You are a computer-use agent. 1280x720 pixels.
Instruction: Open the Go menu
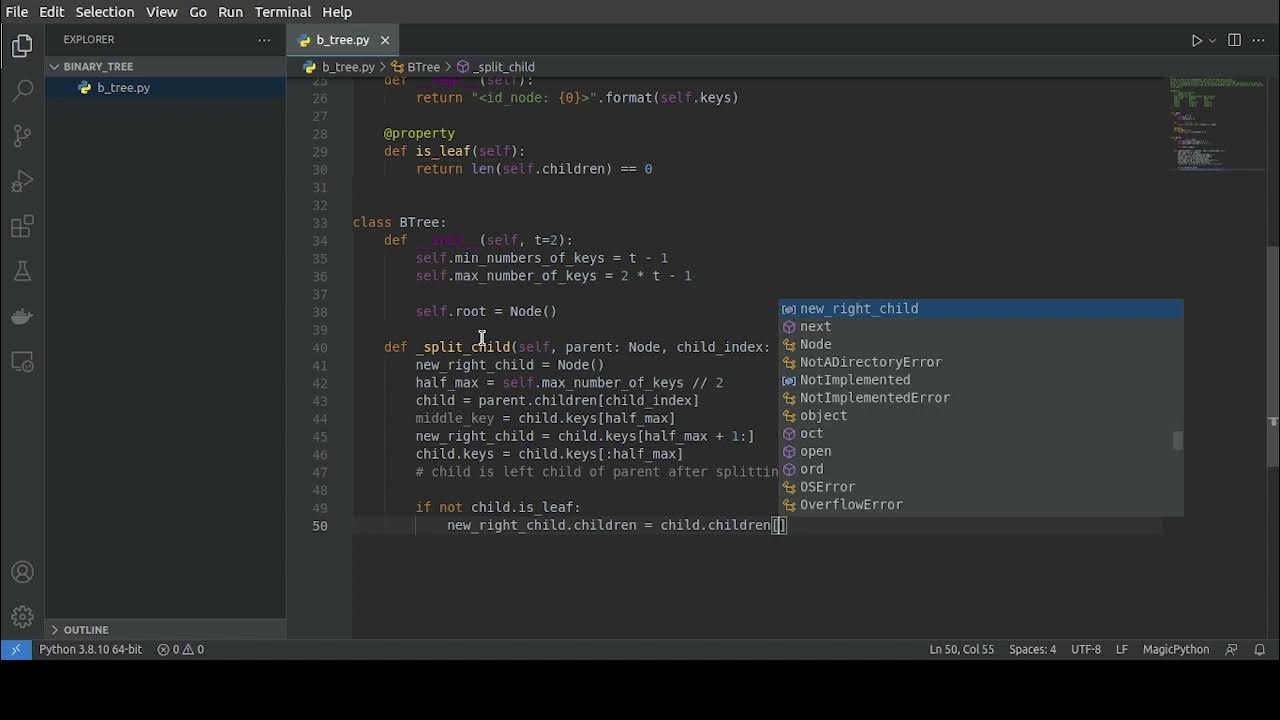click(198, 12)
